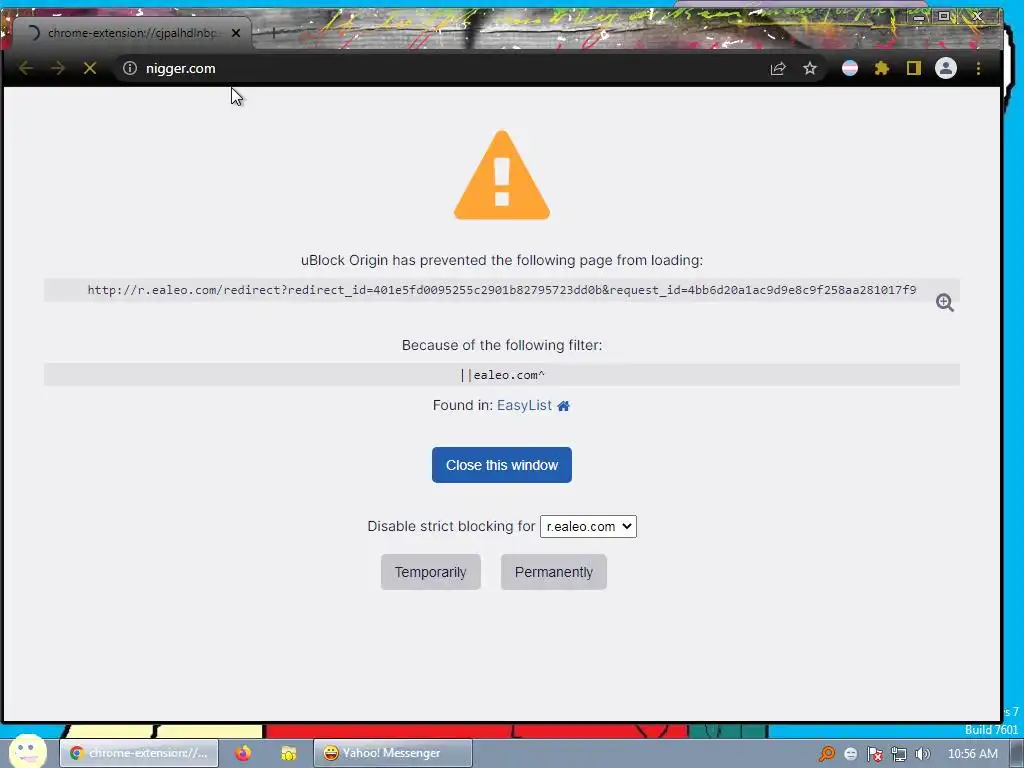Maximize the Chrome window
The image size is (1024, 768).
pos(944,16)
